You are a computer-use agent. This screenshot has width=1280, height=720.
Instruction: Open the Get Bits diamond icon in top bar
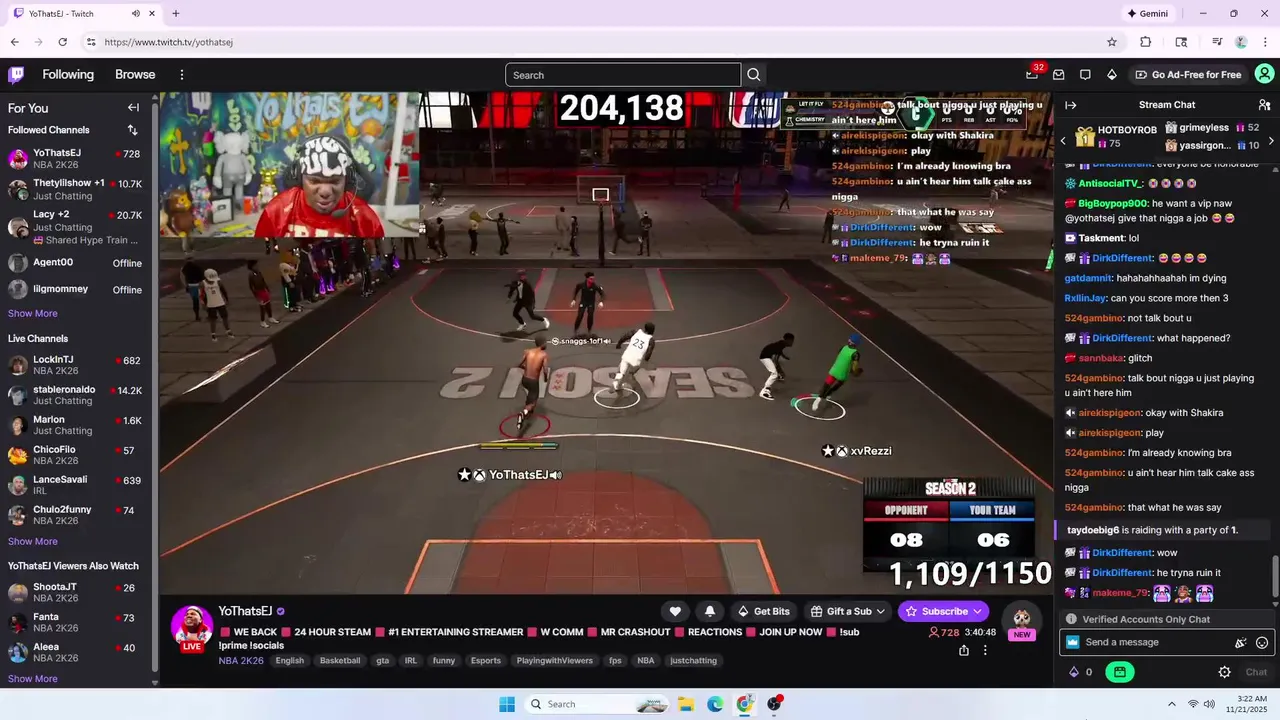click(1111, 75)
